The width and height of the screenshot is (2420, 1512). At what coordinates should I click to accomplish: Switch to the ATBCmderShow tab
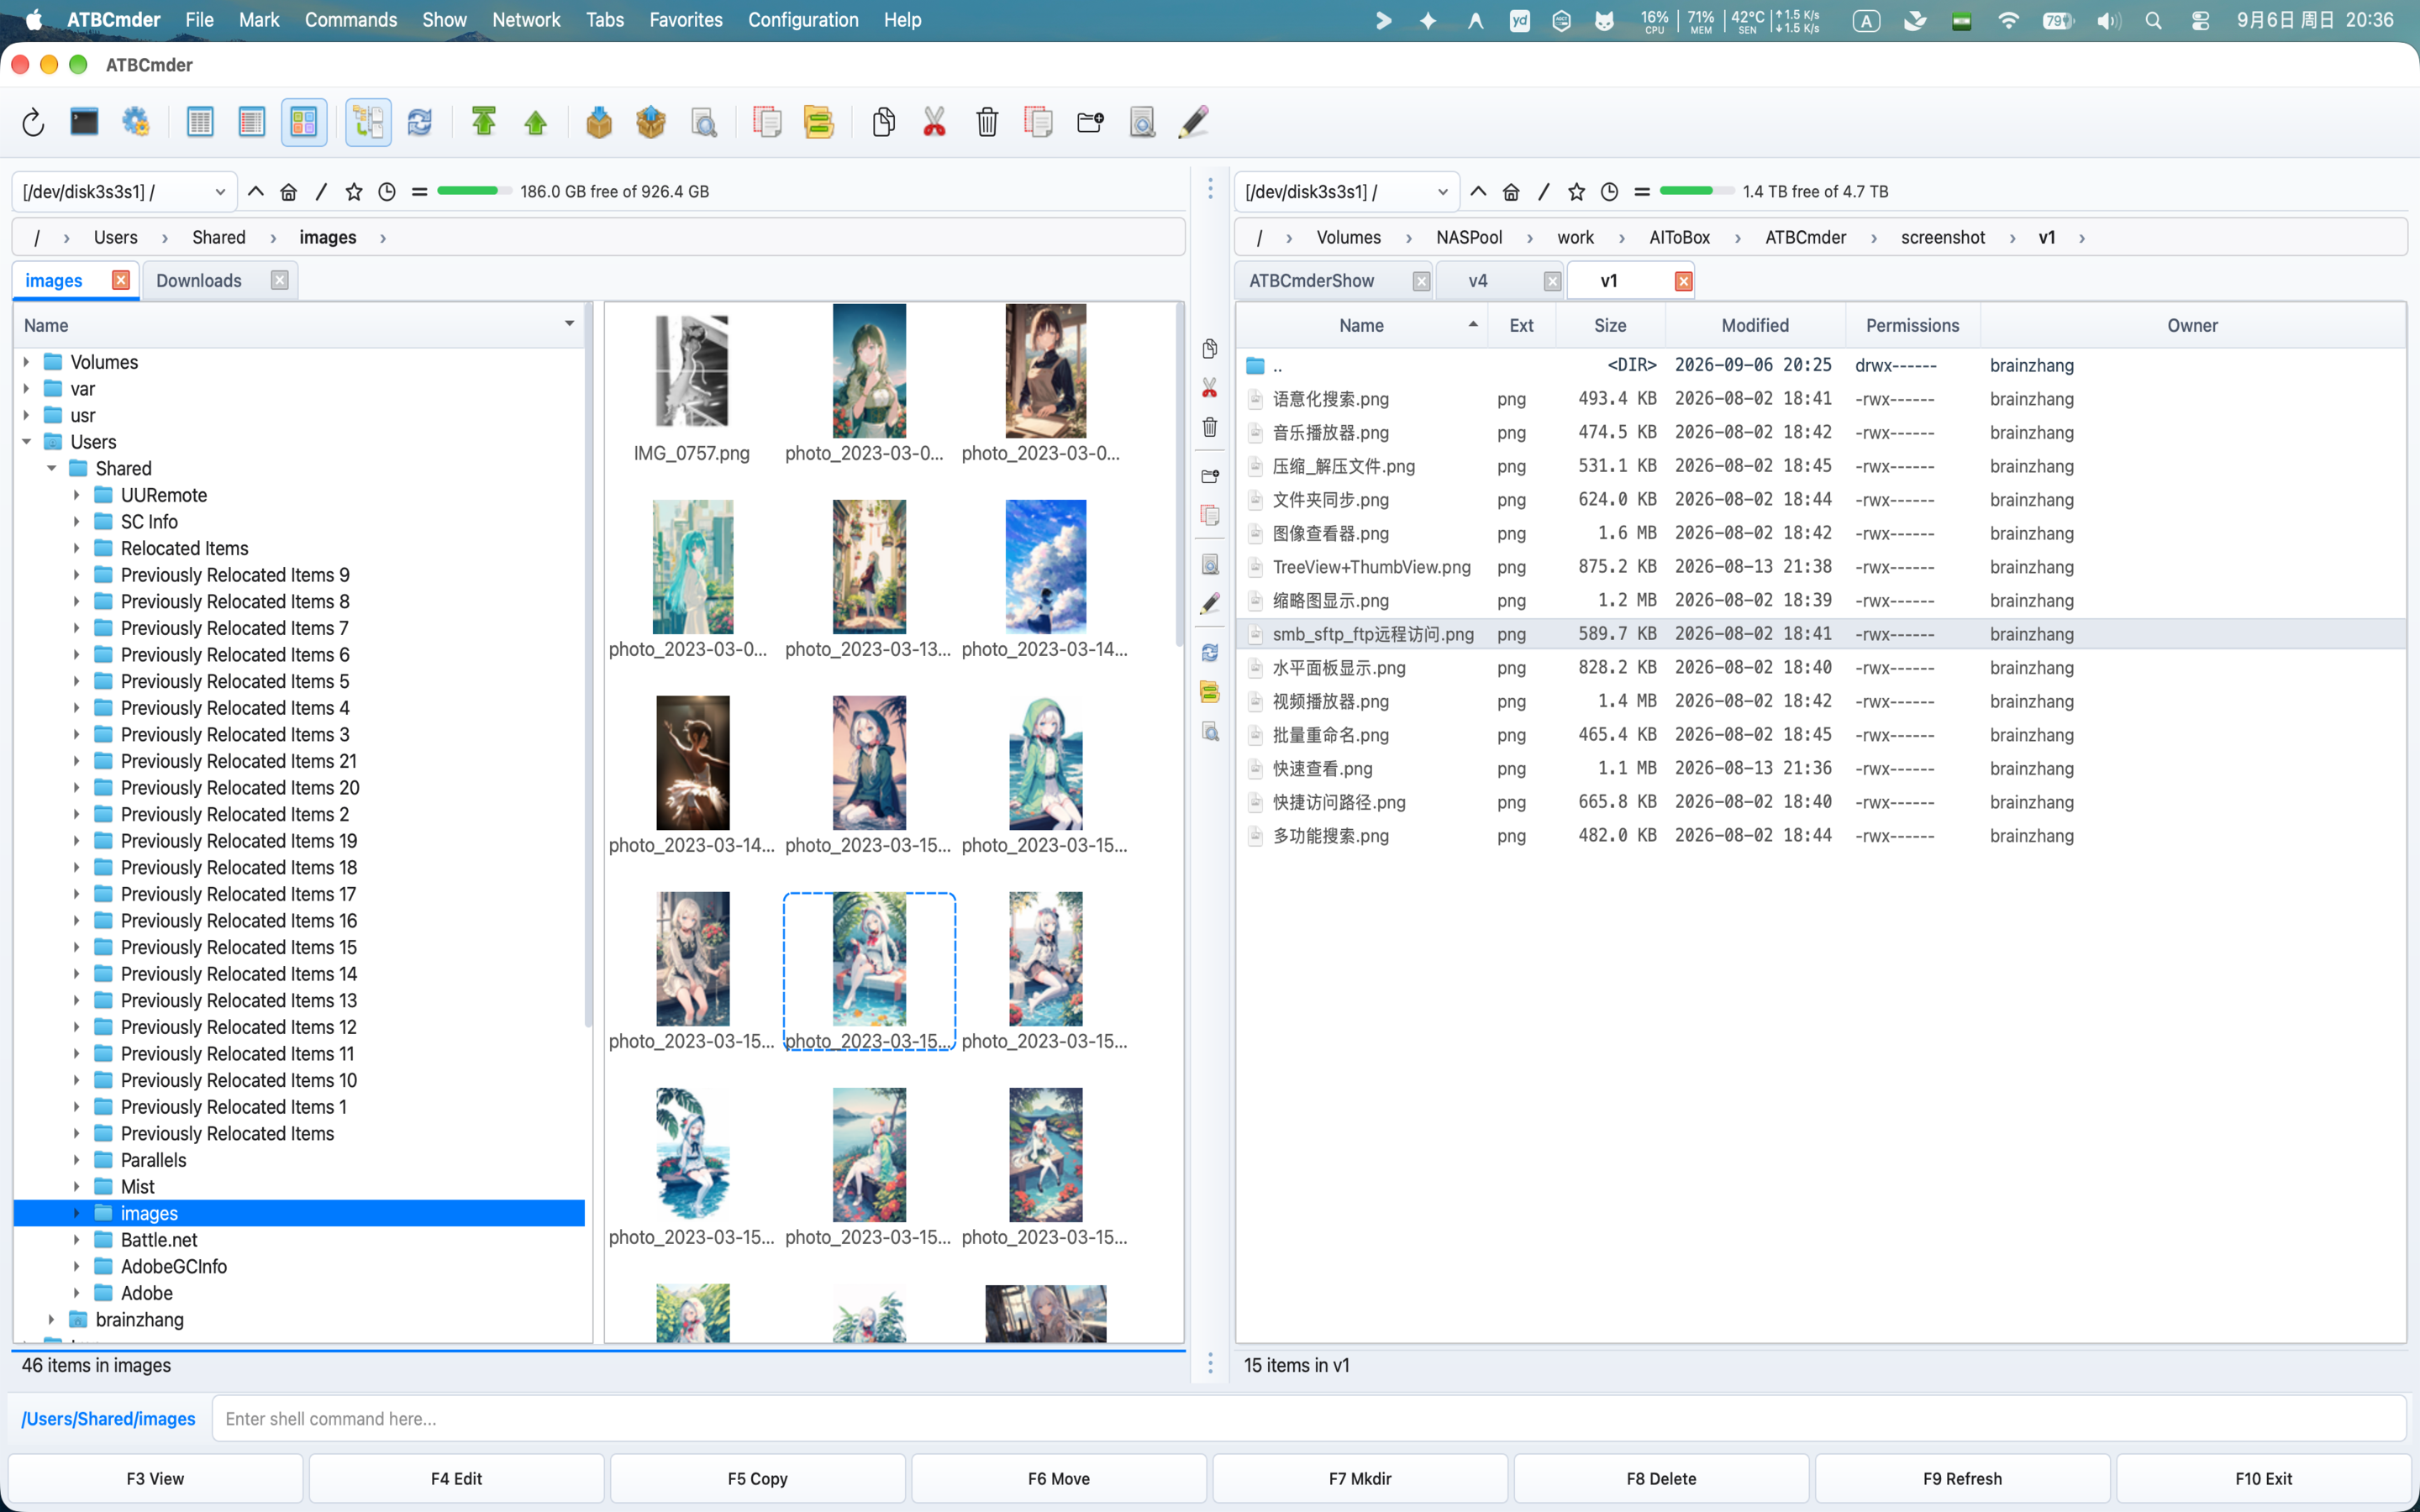tap(1312, 281)
